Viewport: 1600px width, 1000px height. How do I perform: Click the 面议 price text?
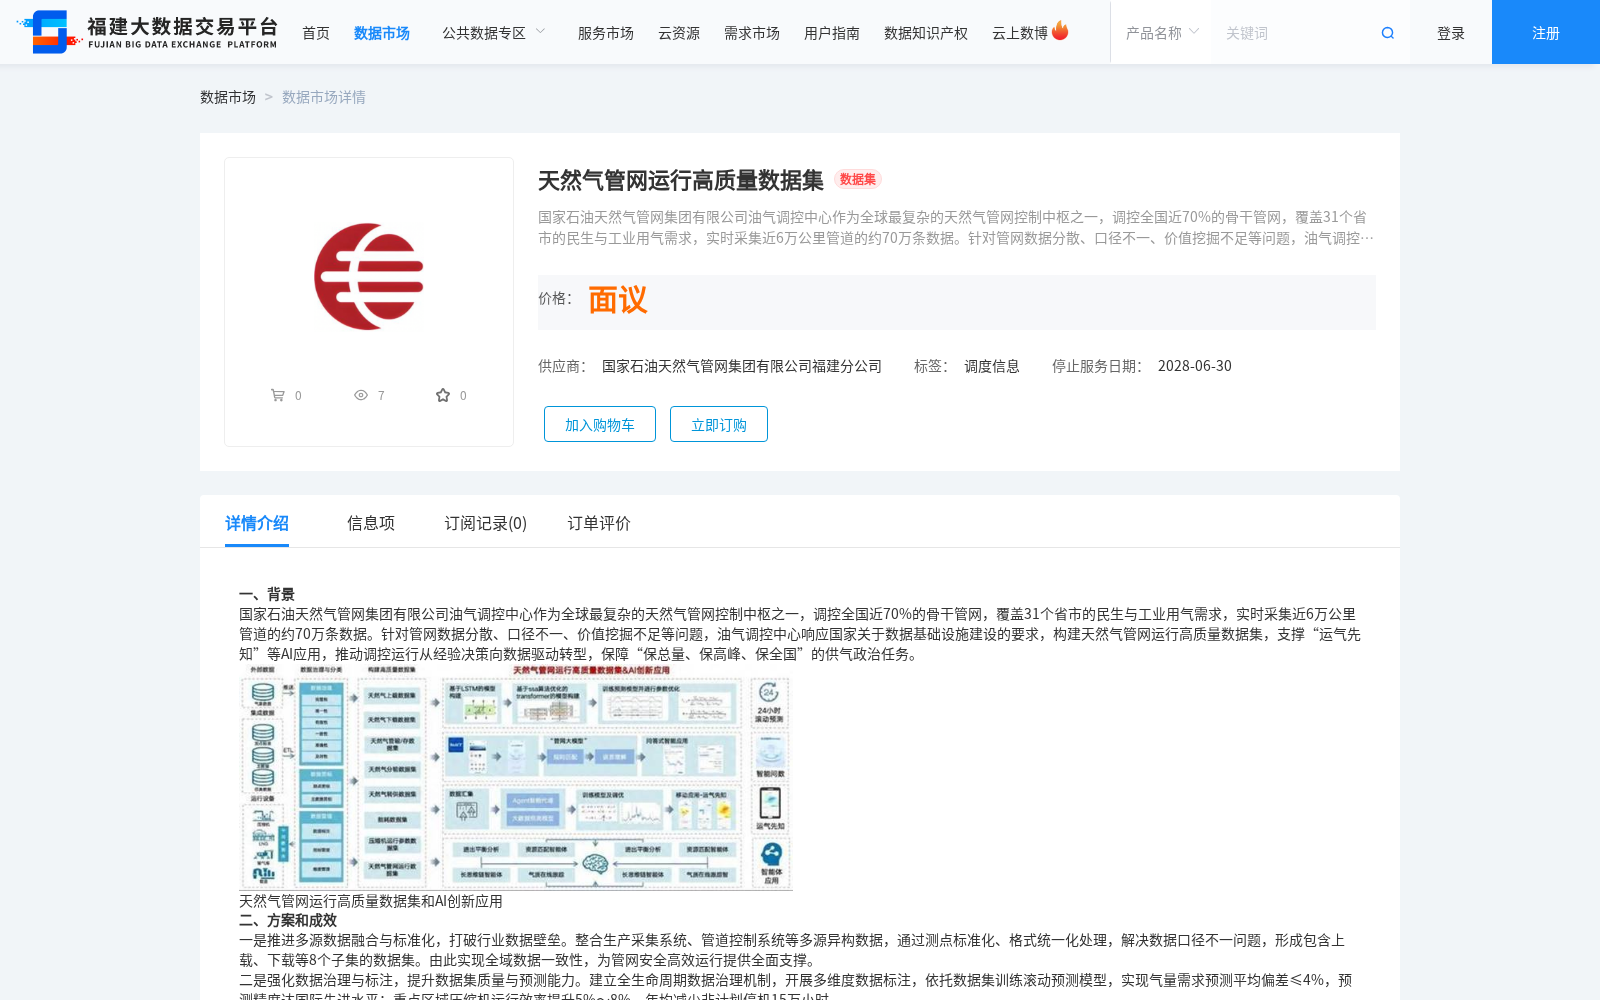point(618,300)
